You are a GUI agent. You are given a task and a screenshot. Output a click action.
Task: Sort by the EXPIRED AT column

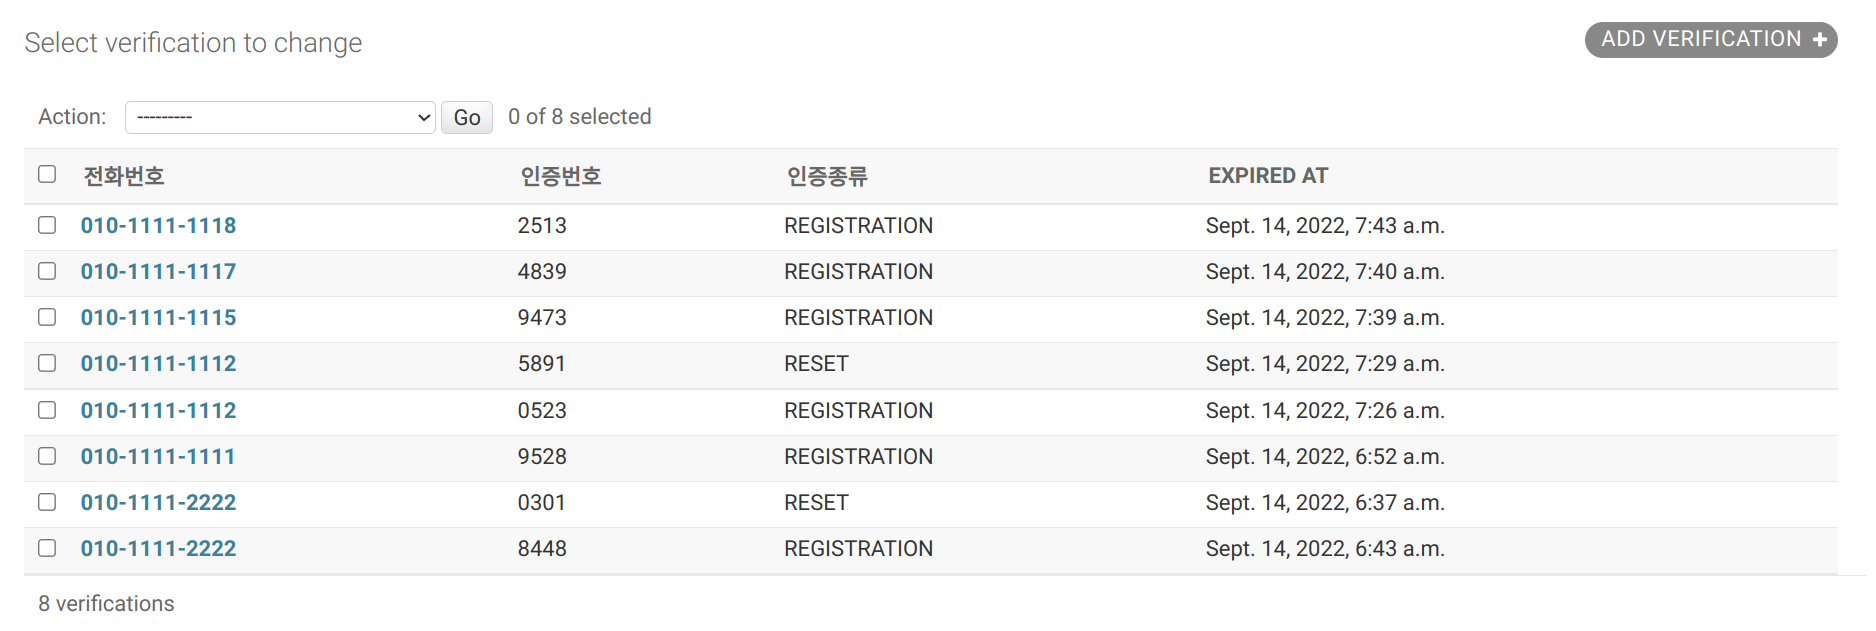tap(1268, 176)
